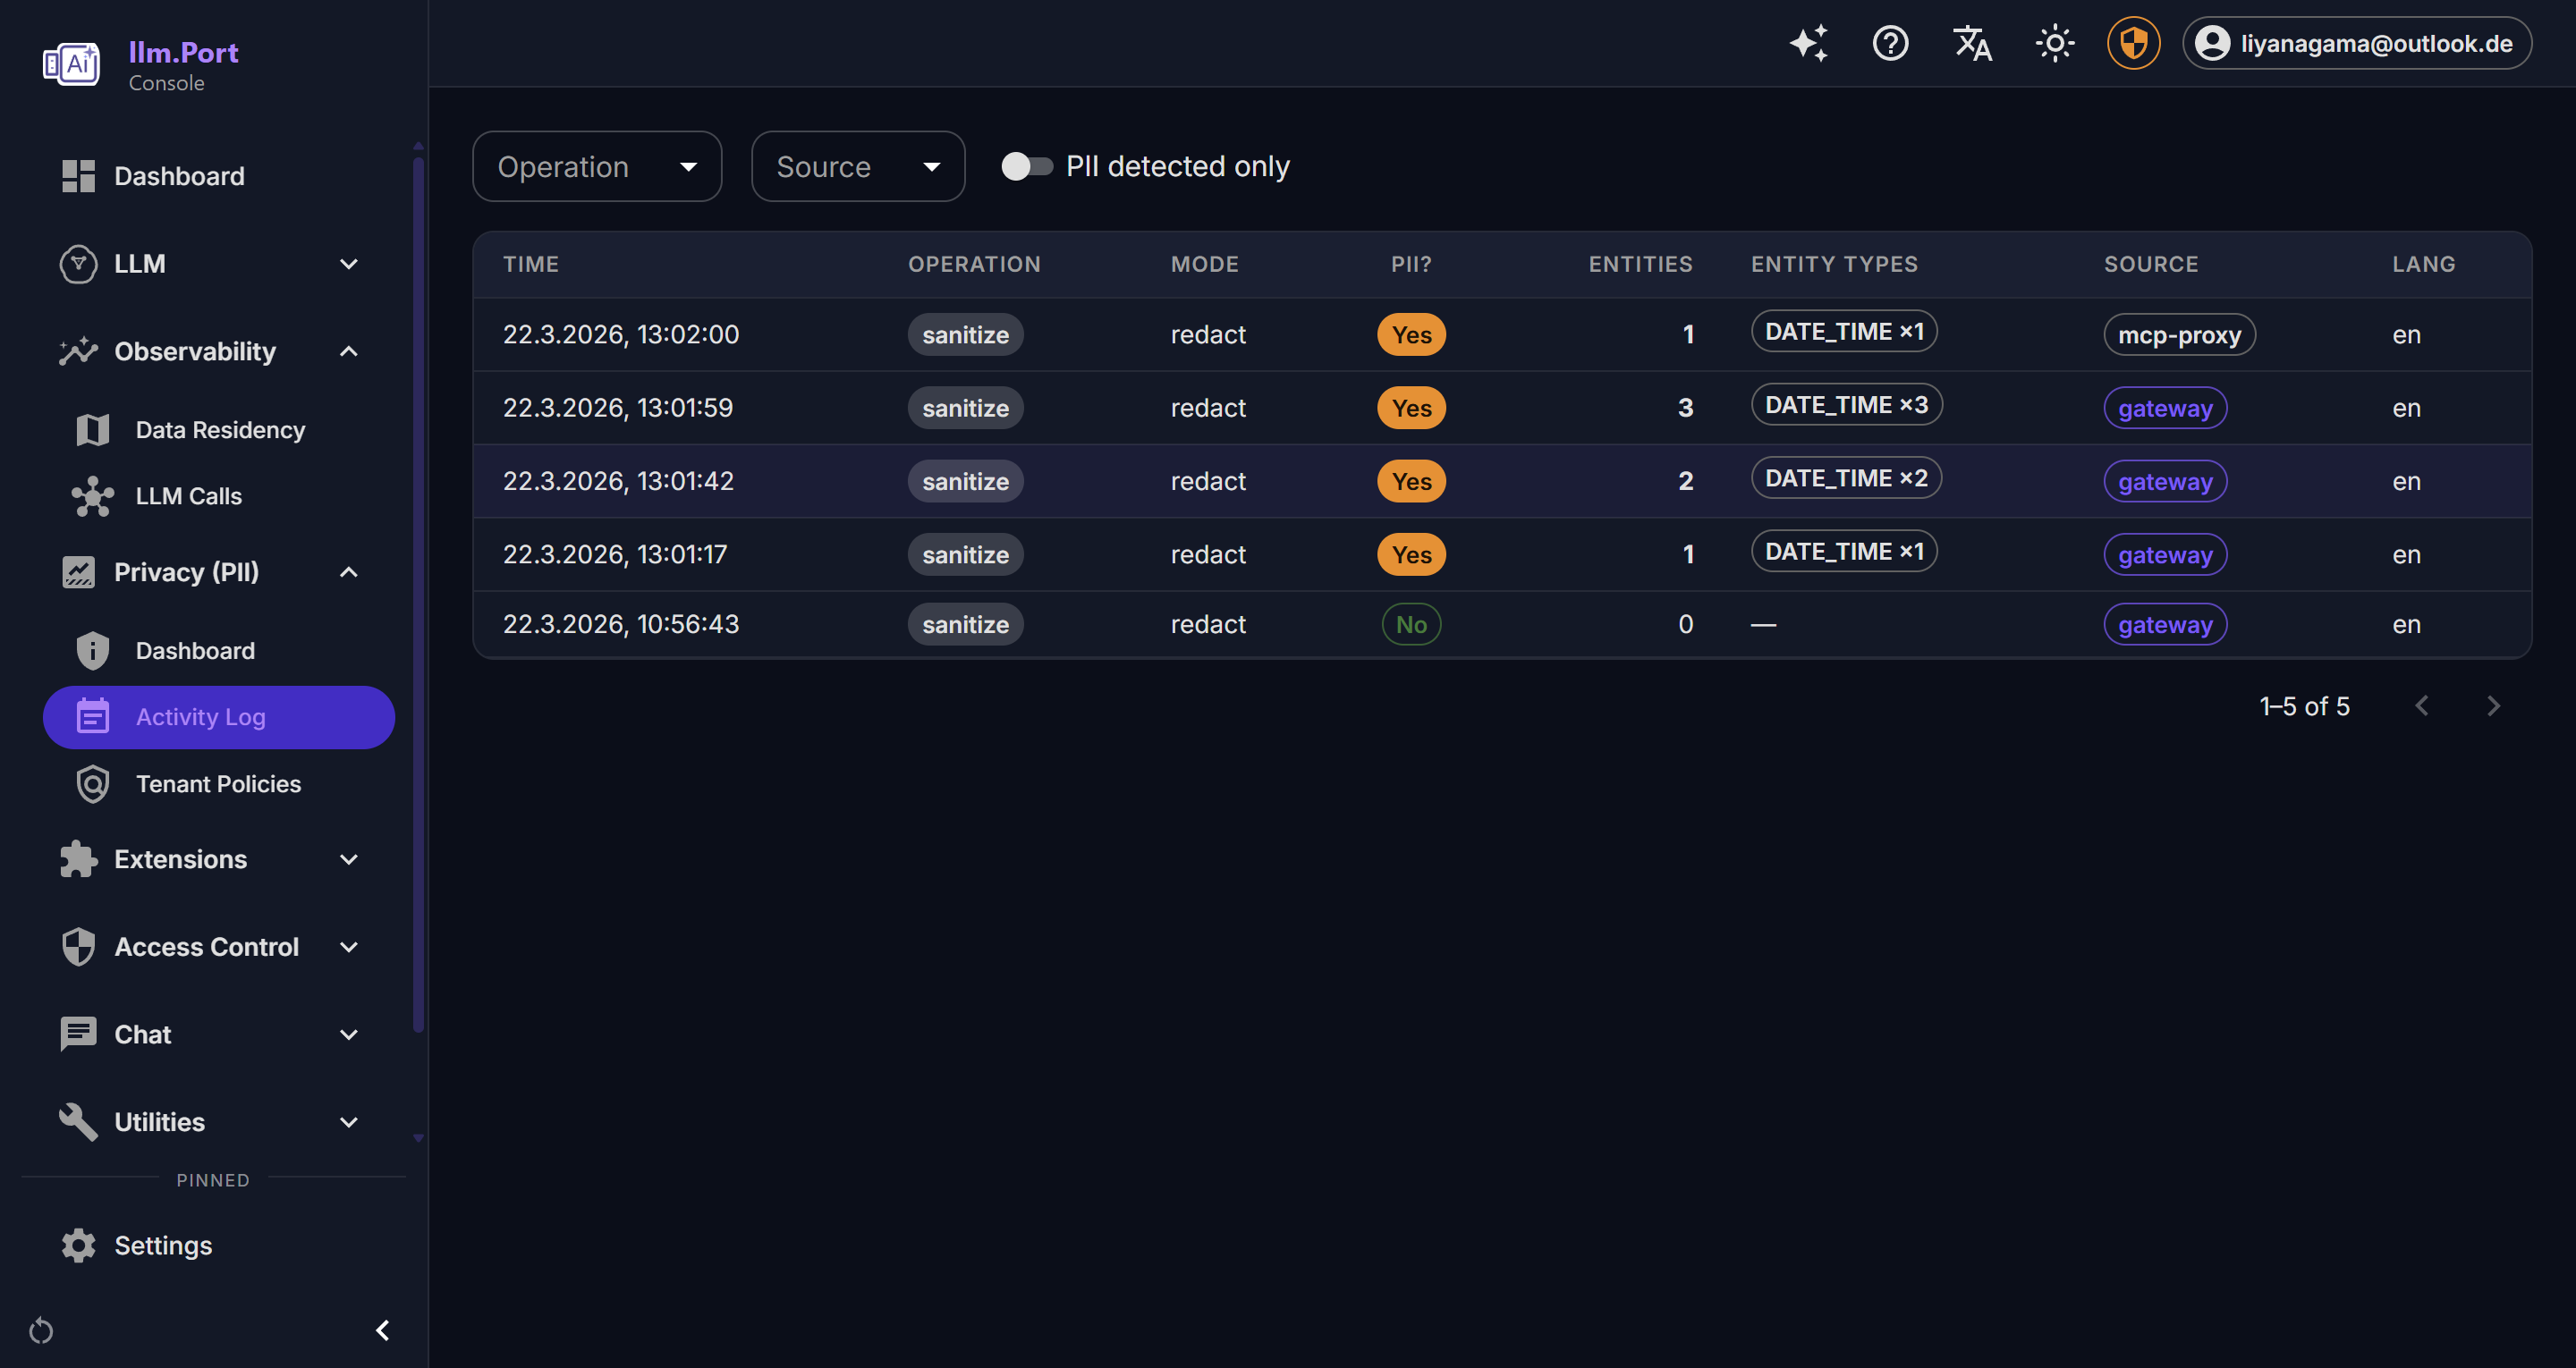Go to the next page of results
2576x1368 pixels.
(x=2493, y=706)
